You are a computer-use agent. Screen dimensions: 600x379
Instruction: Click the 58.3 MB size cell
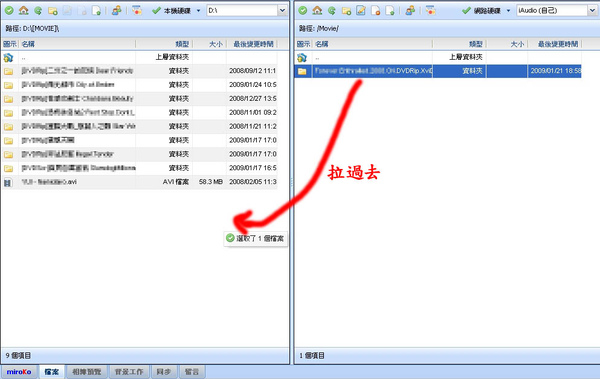pyautogui.click(x=210, y=182)
